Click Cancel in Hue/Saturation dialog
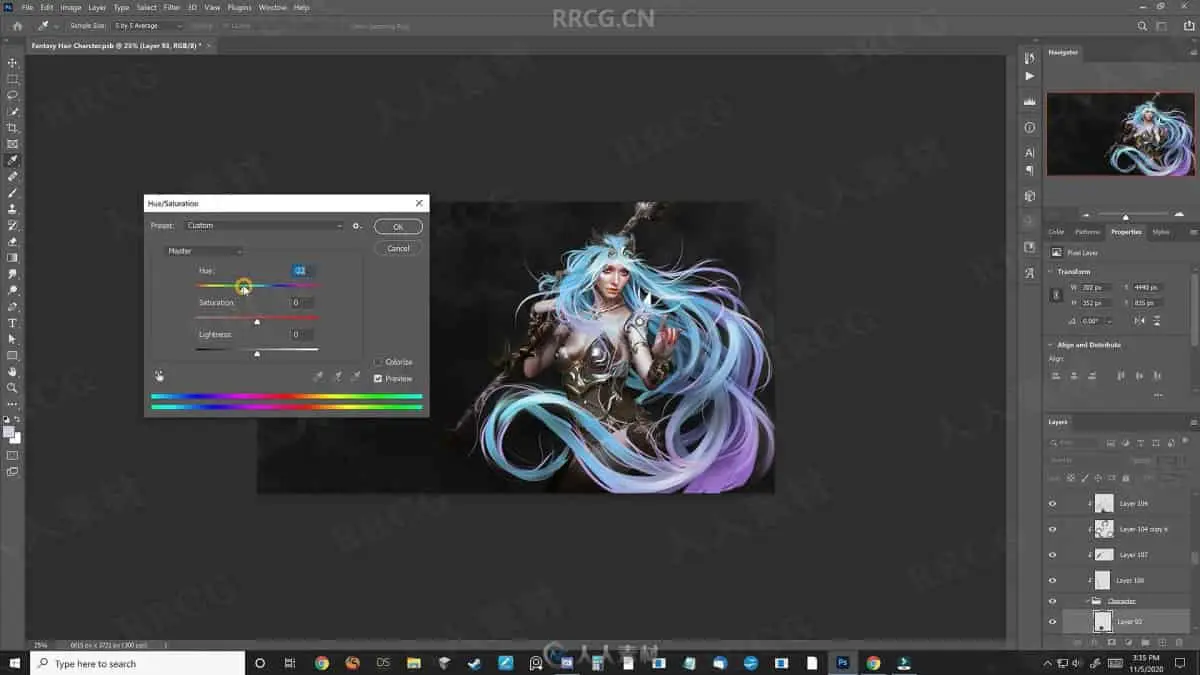 tap(398, 248)
